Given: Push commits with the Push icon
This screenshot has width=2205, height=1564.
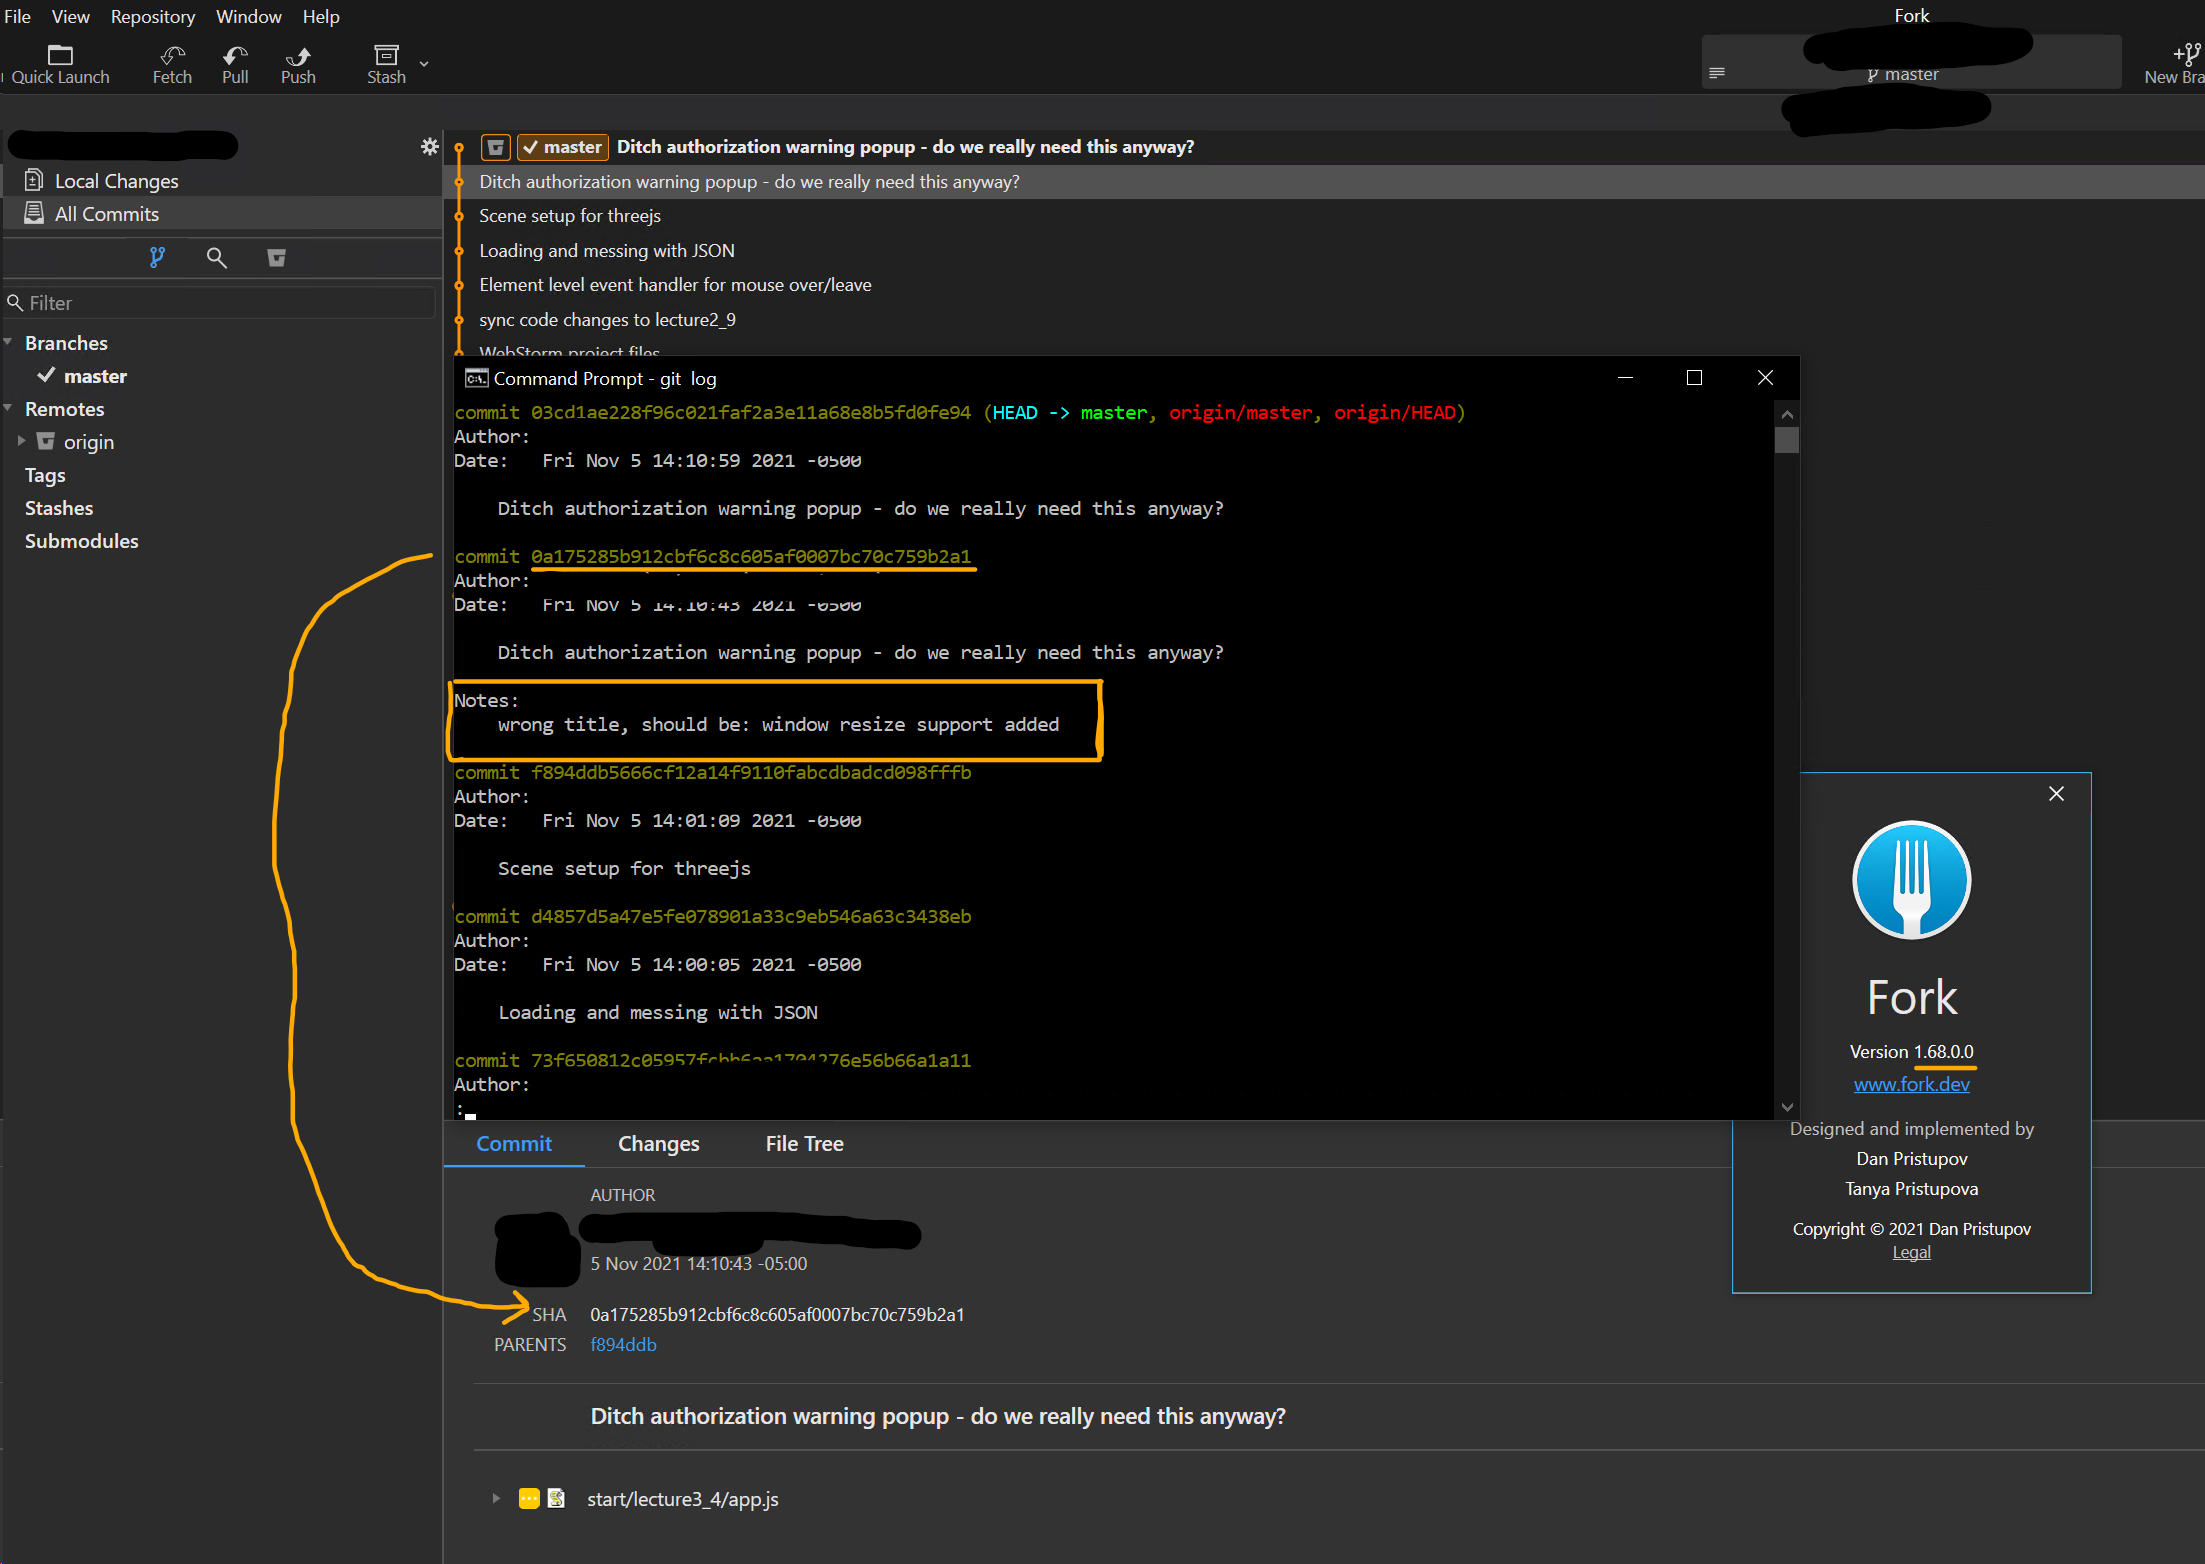Looking at the screenshot, I should (298, 55).
